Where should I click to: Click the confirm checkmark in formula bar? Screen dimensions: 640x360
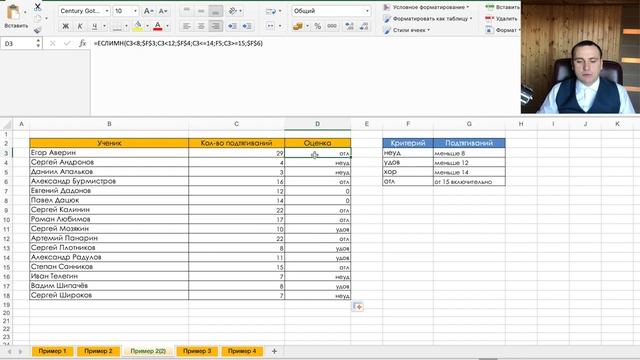(67, 43)
